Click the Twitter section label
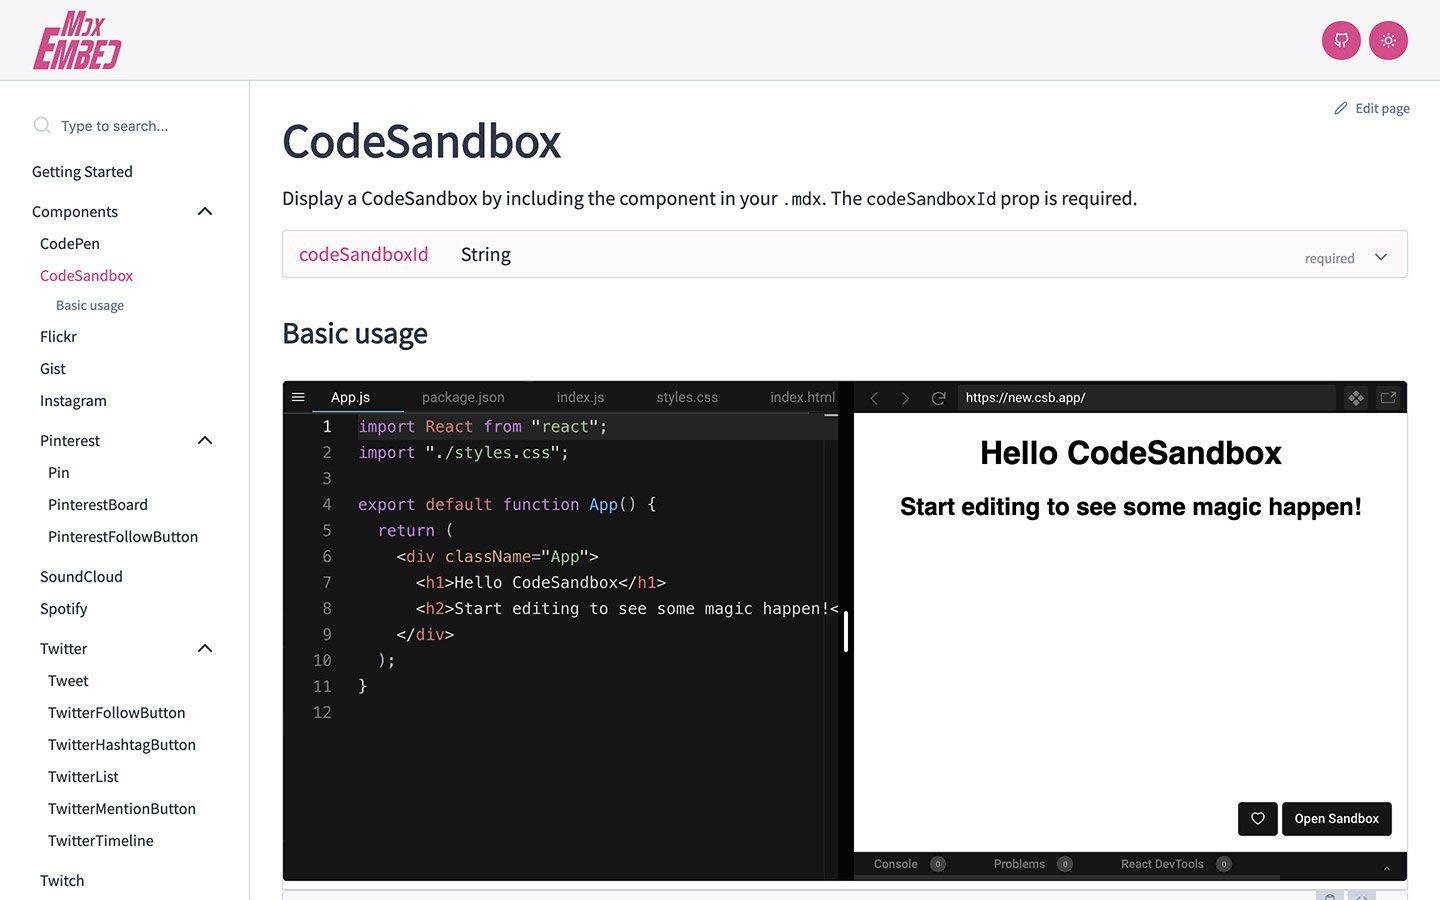This screenshot has height=900, width=1440. click(x=64, y=649)
